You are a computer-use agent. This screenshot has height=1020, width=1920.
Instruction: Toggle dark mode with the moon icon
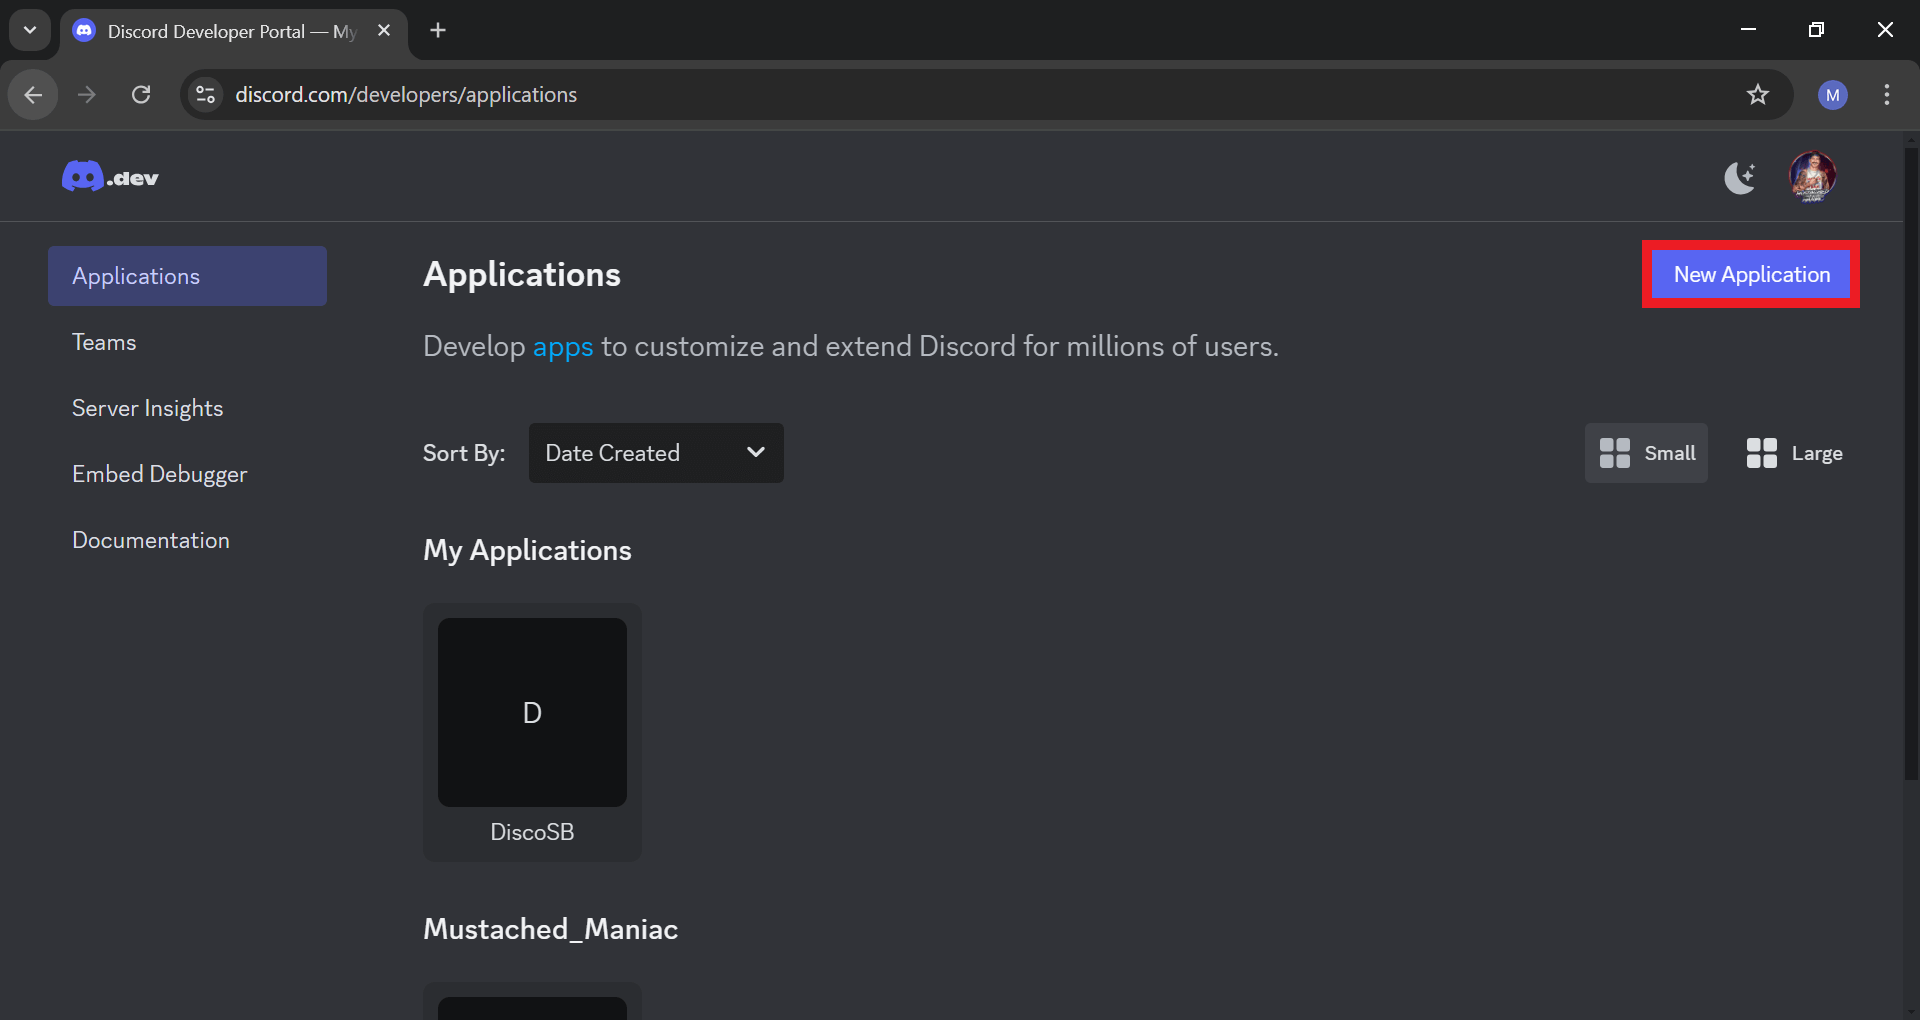(x=1740, y=176)
